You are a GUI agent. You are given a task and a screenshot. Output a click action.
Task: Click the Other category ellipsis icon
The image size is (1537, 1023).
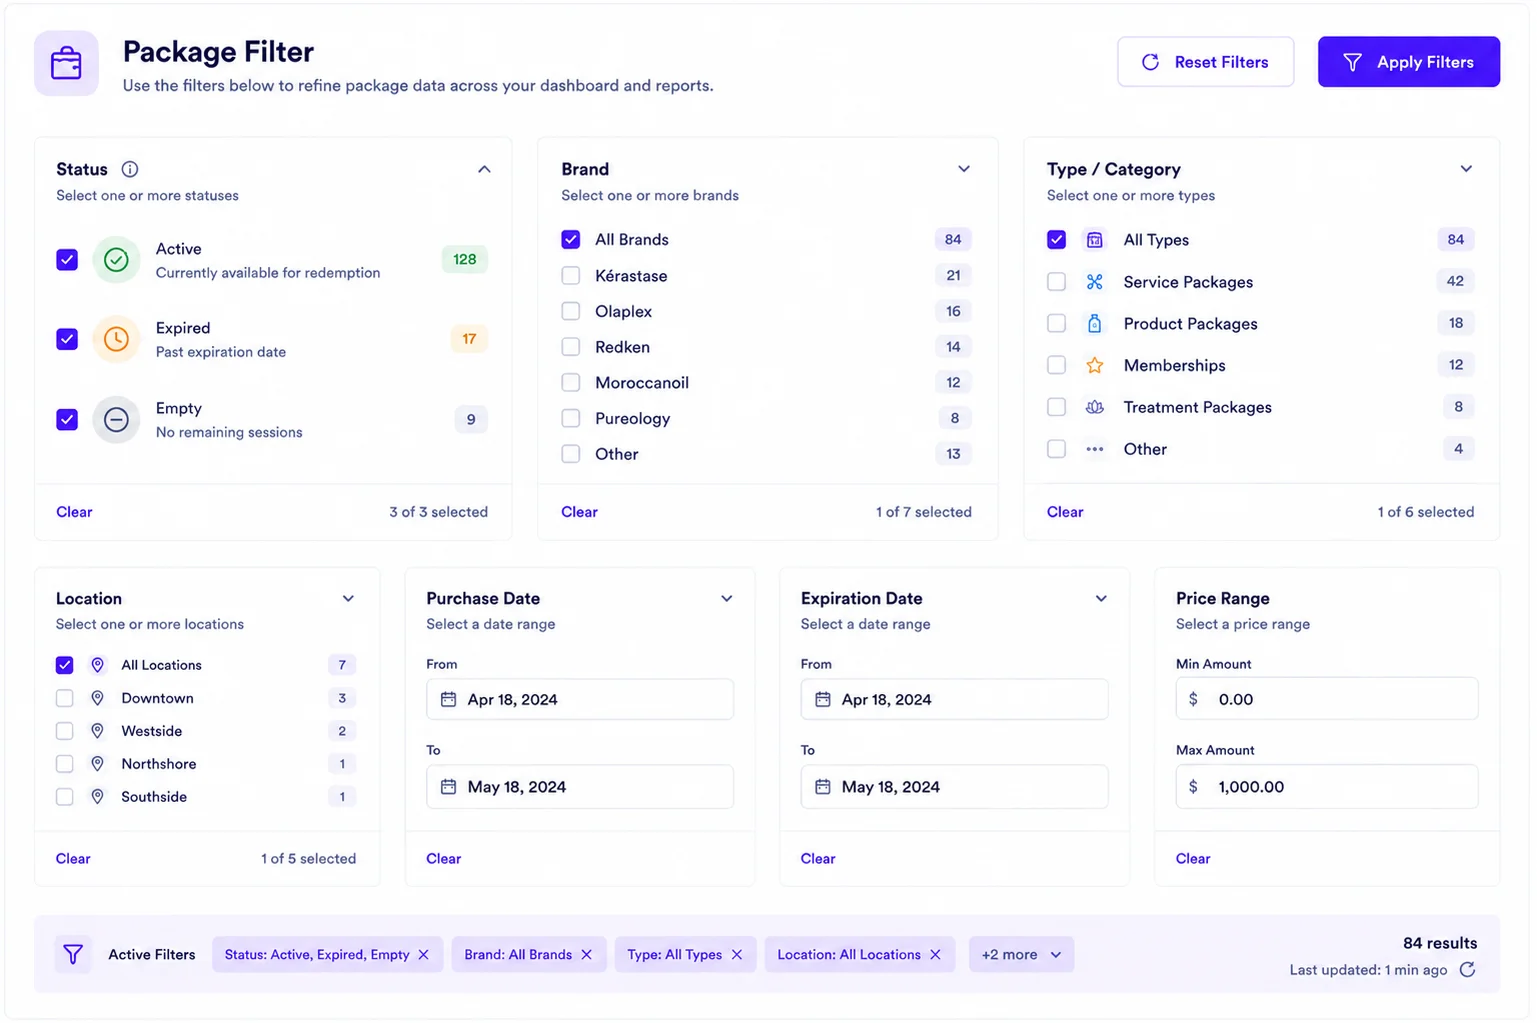pyautogui.click(x=1095, y=449)
